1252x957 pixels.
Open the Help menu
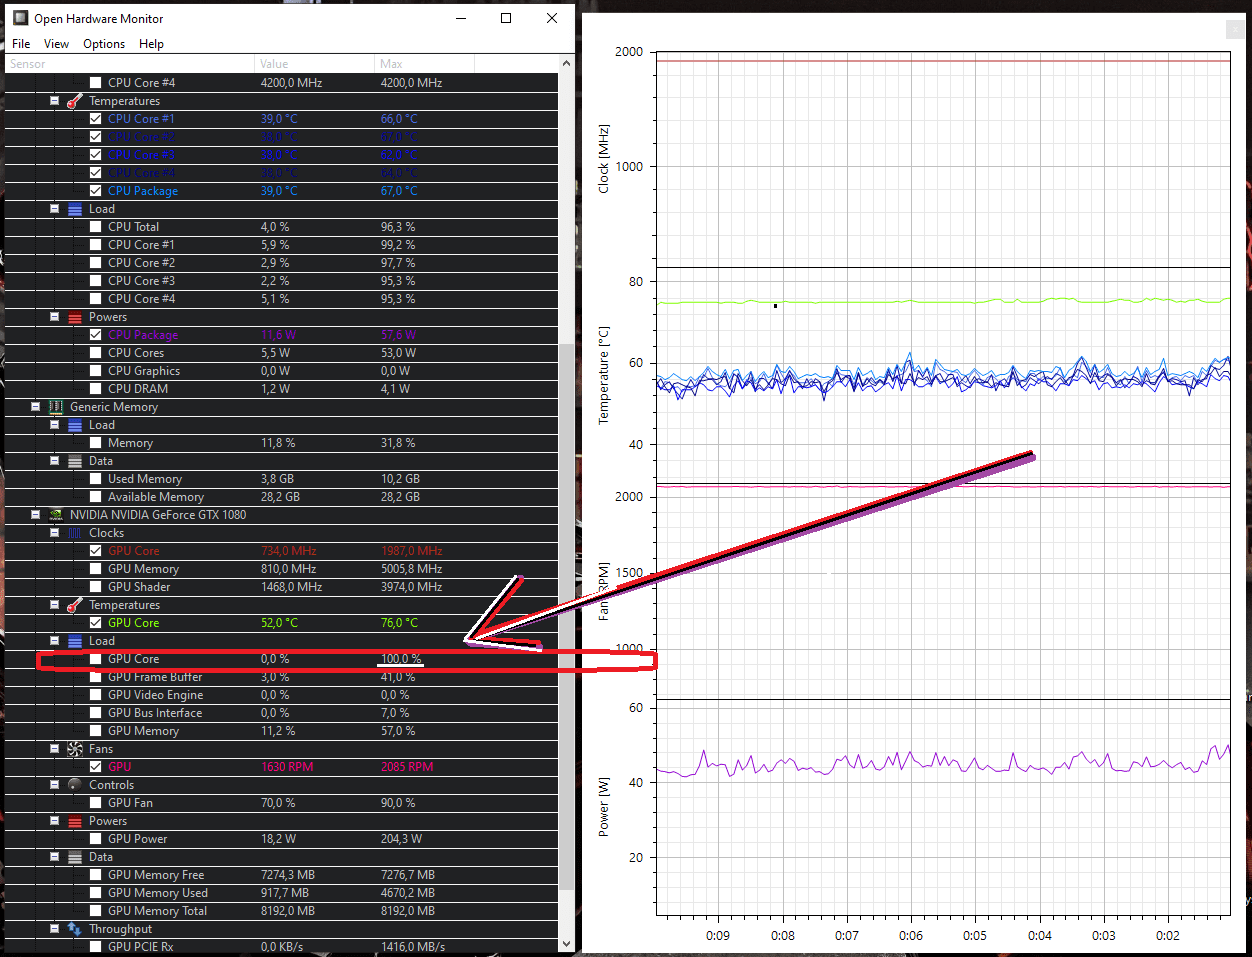[x=151, y=44]
